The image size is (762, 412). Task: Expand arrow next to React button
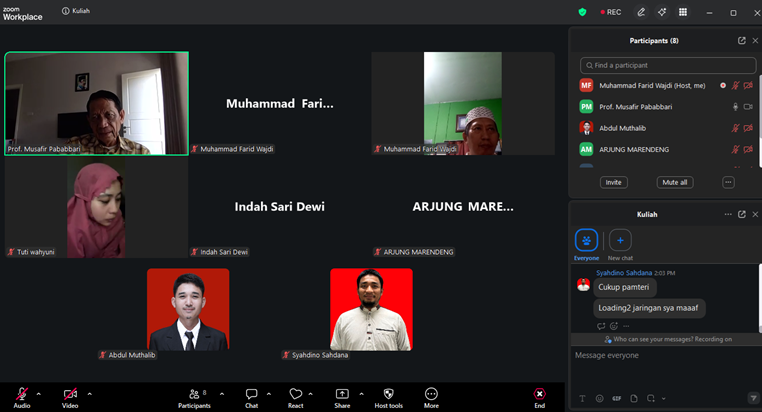click(x=311, y=394)
